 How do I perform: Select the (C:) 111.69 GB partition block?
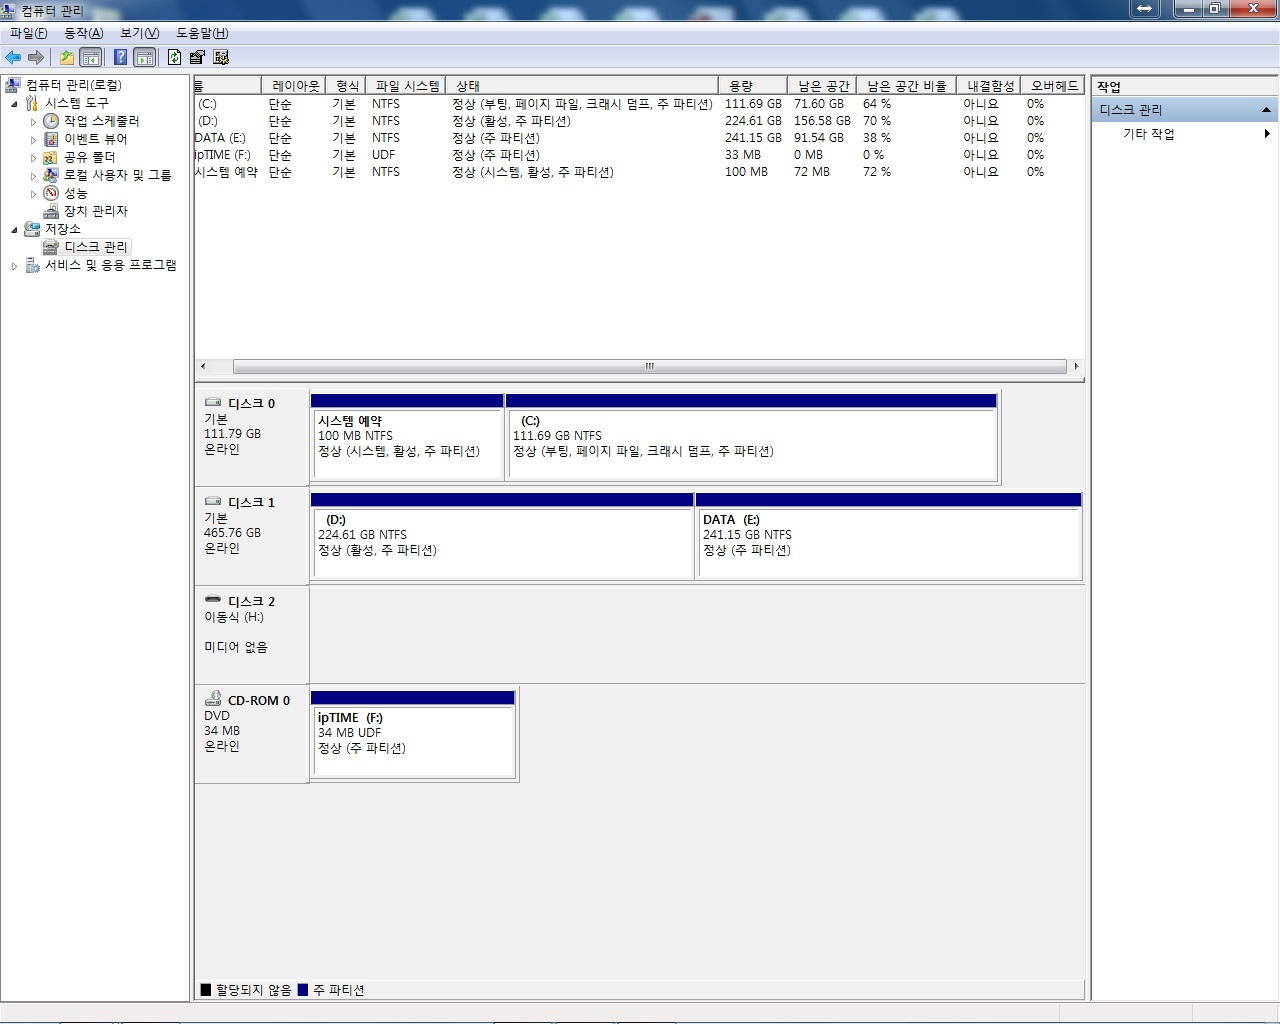(x=752, y=437)
